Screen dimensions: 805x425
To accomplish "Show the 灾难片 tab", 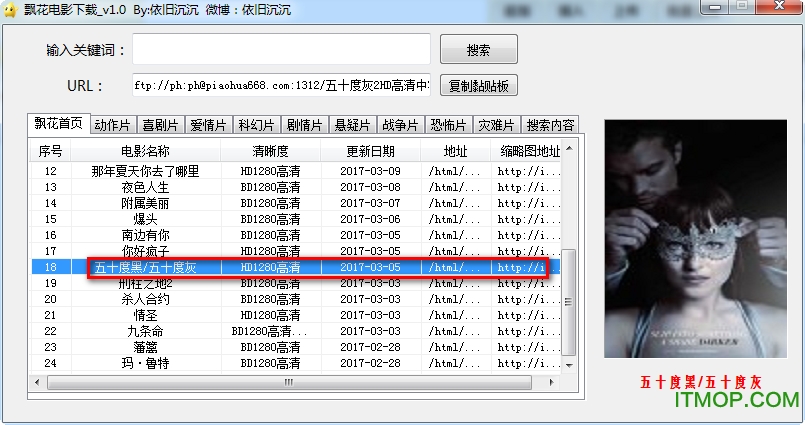I will [x=496, y=125].
